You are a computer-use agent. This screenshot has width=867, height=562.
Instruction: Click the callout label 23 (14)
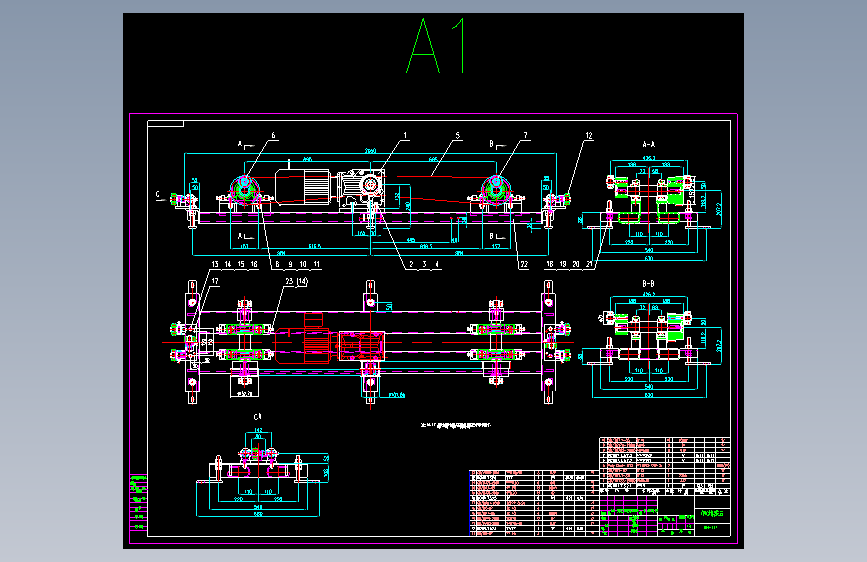coord(296,282)
